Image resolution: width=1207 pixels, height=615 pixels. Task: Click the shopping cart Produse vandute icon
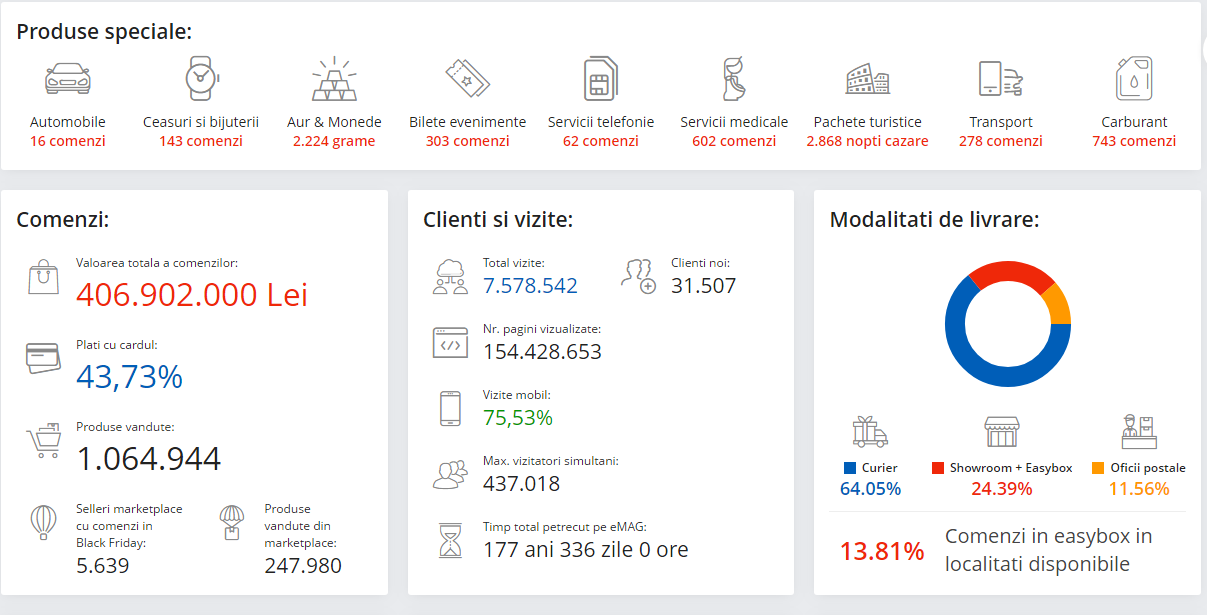tap(44, 440)
